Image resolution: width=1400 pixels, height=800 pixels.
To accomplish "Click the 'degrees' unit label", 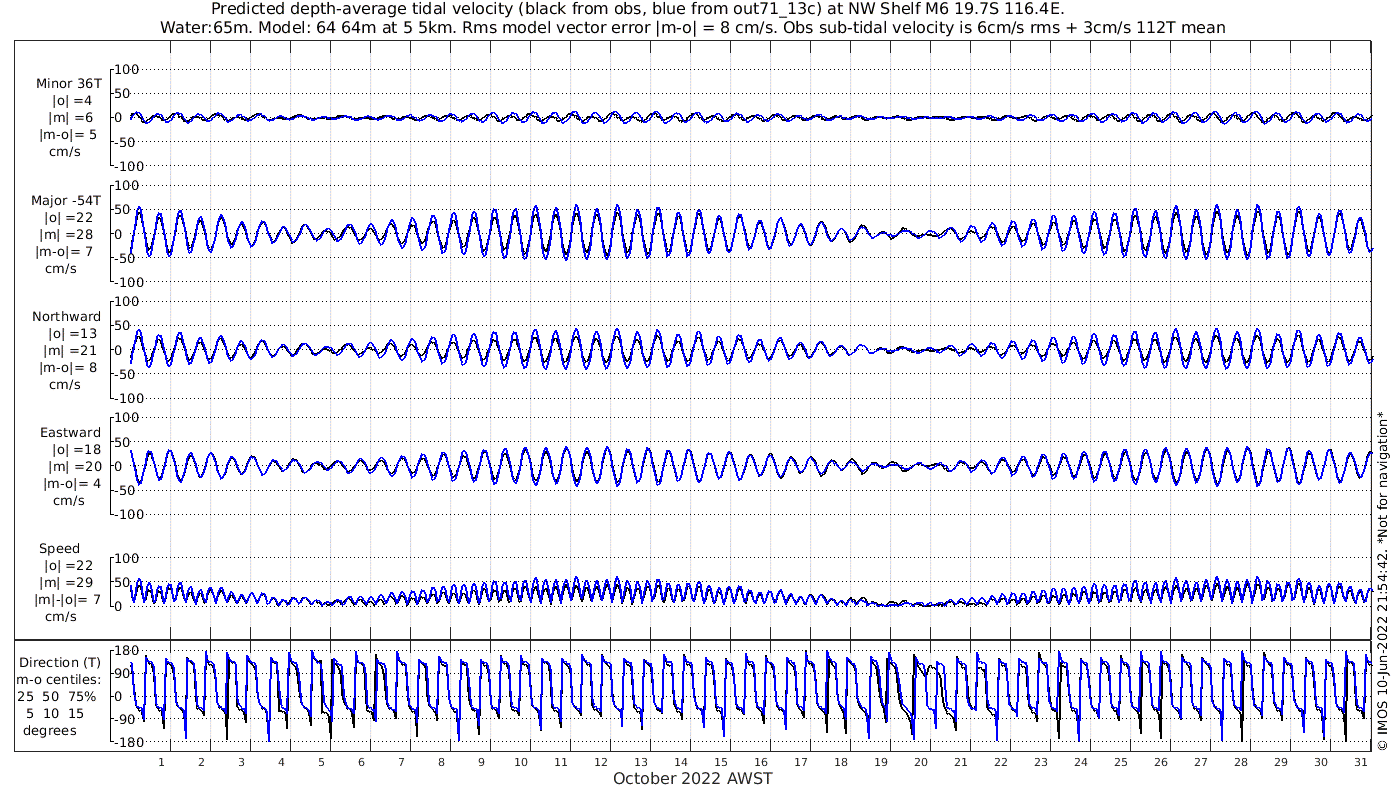I will coord(50,731).
